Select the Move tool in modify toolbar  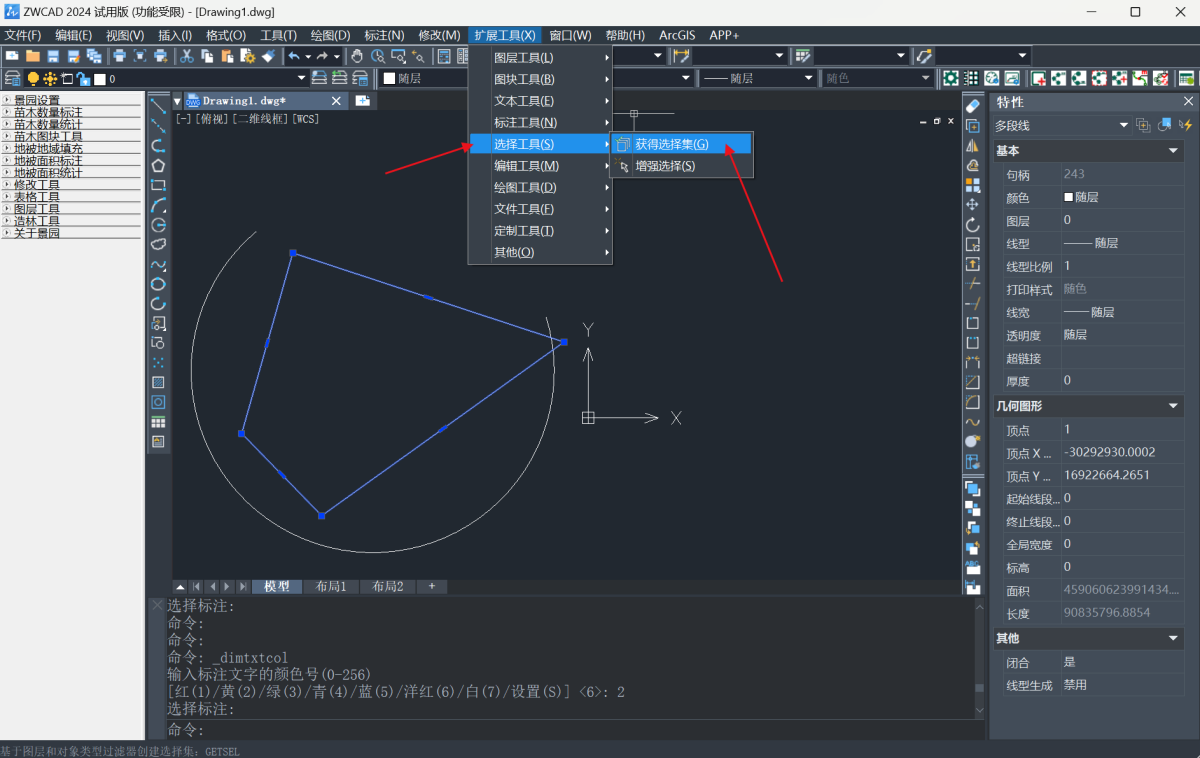[x=972, y=204]
